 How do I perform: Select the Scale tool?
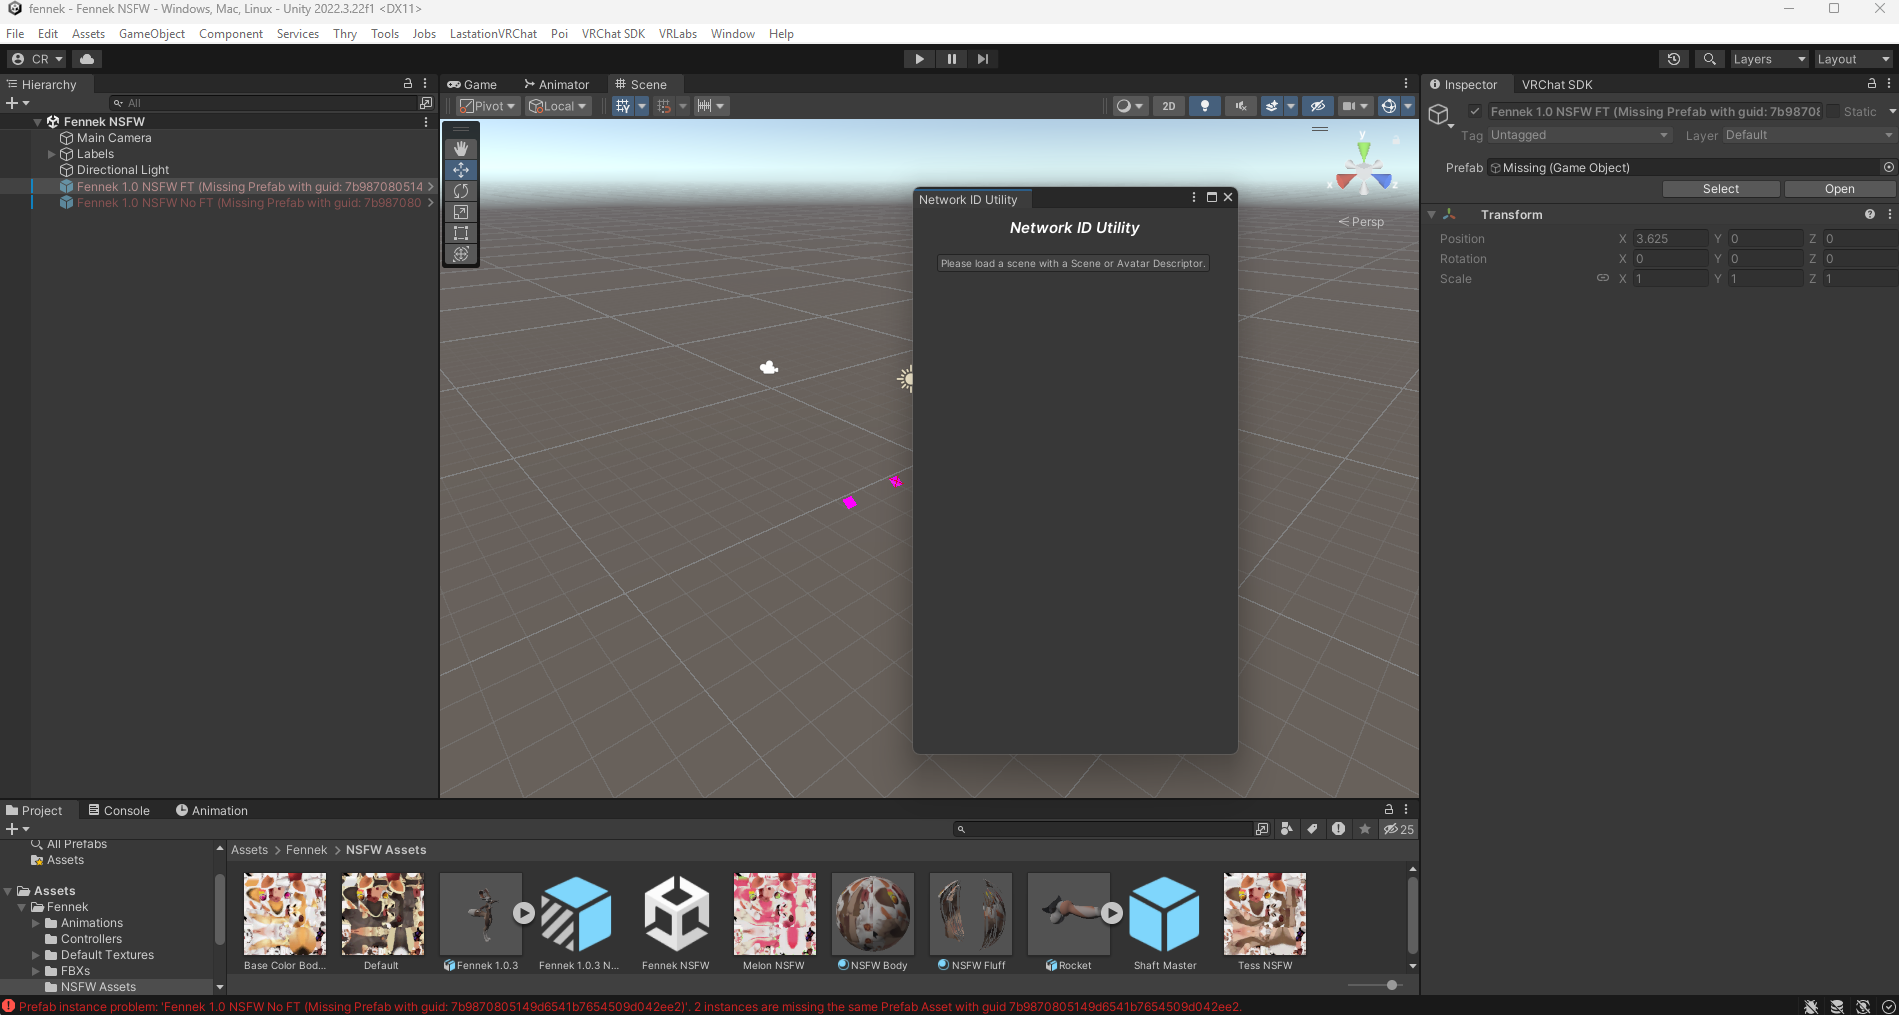click(x=461, y=212)
